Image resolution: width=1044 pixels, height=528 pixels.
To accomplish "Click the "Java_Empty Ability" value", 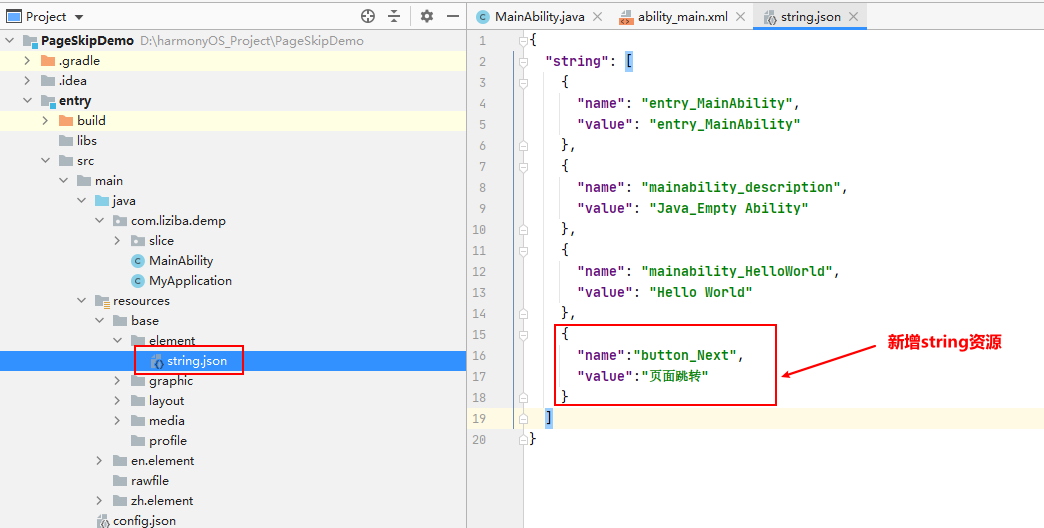I will (x=728, y=208).
